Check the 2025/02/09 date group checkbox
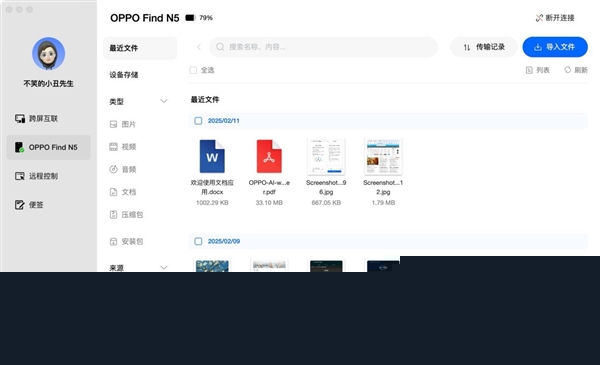This screenshot has height=365, width=600. 198,241
